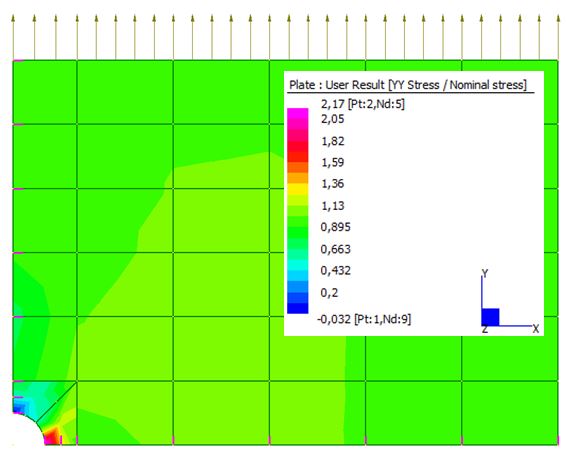The image size is (566, 451).
Task: Click the magenta swatch at legend top
Action: (297, 114)
